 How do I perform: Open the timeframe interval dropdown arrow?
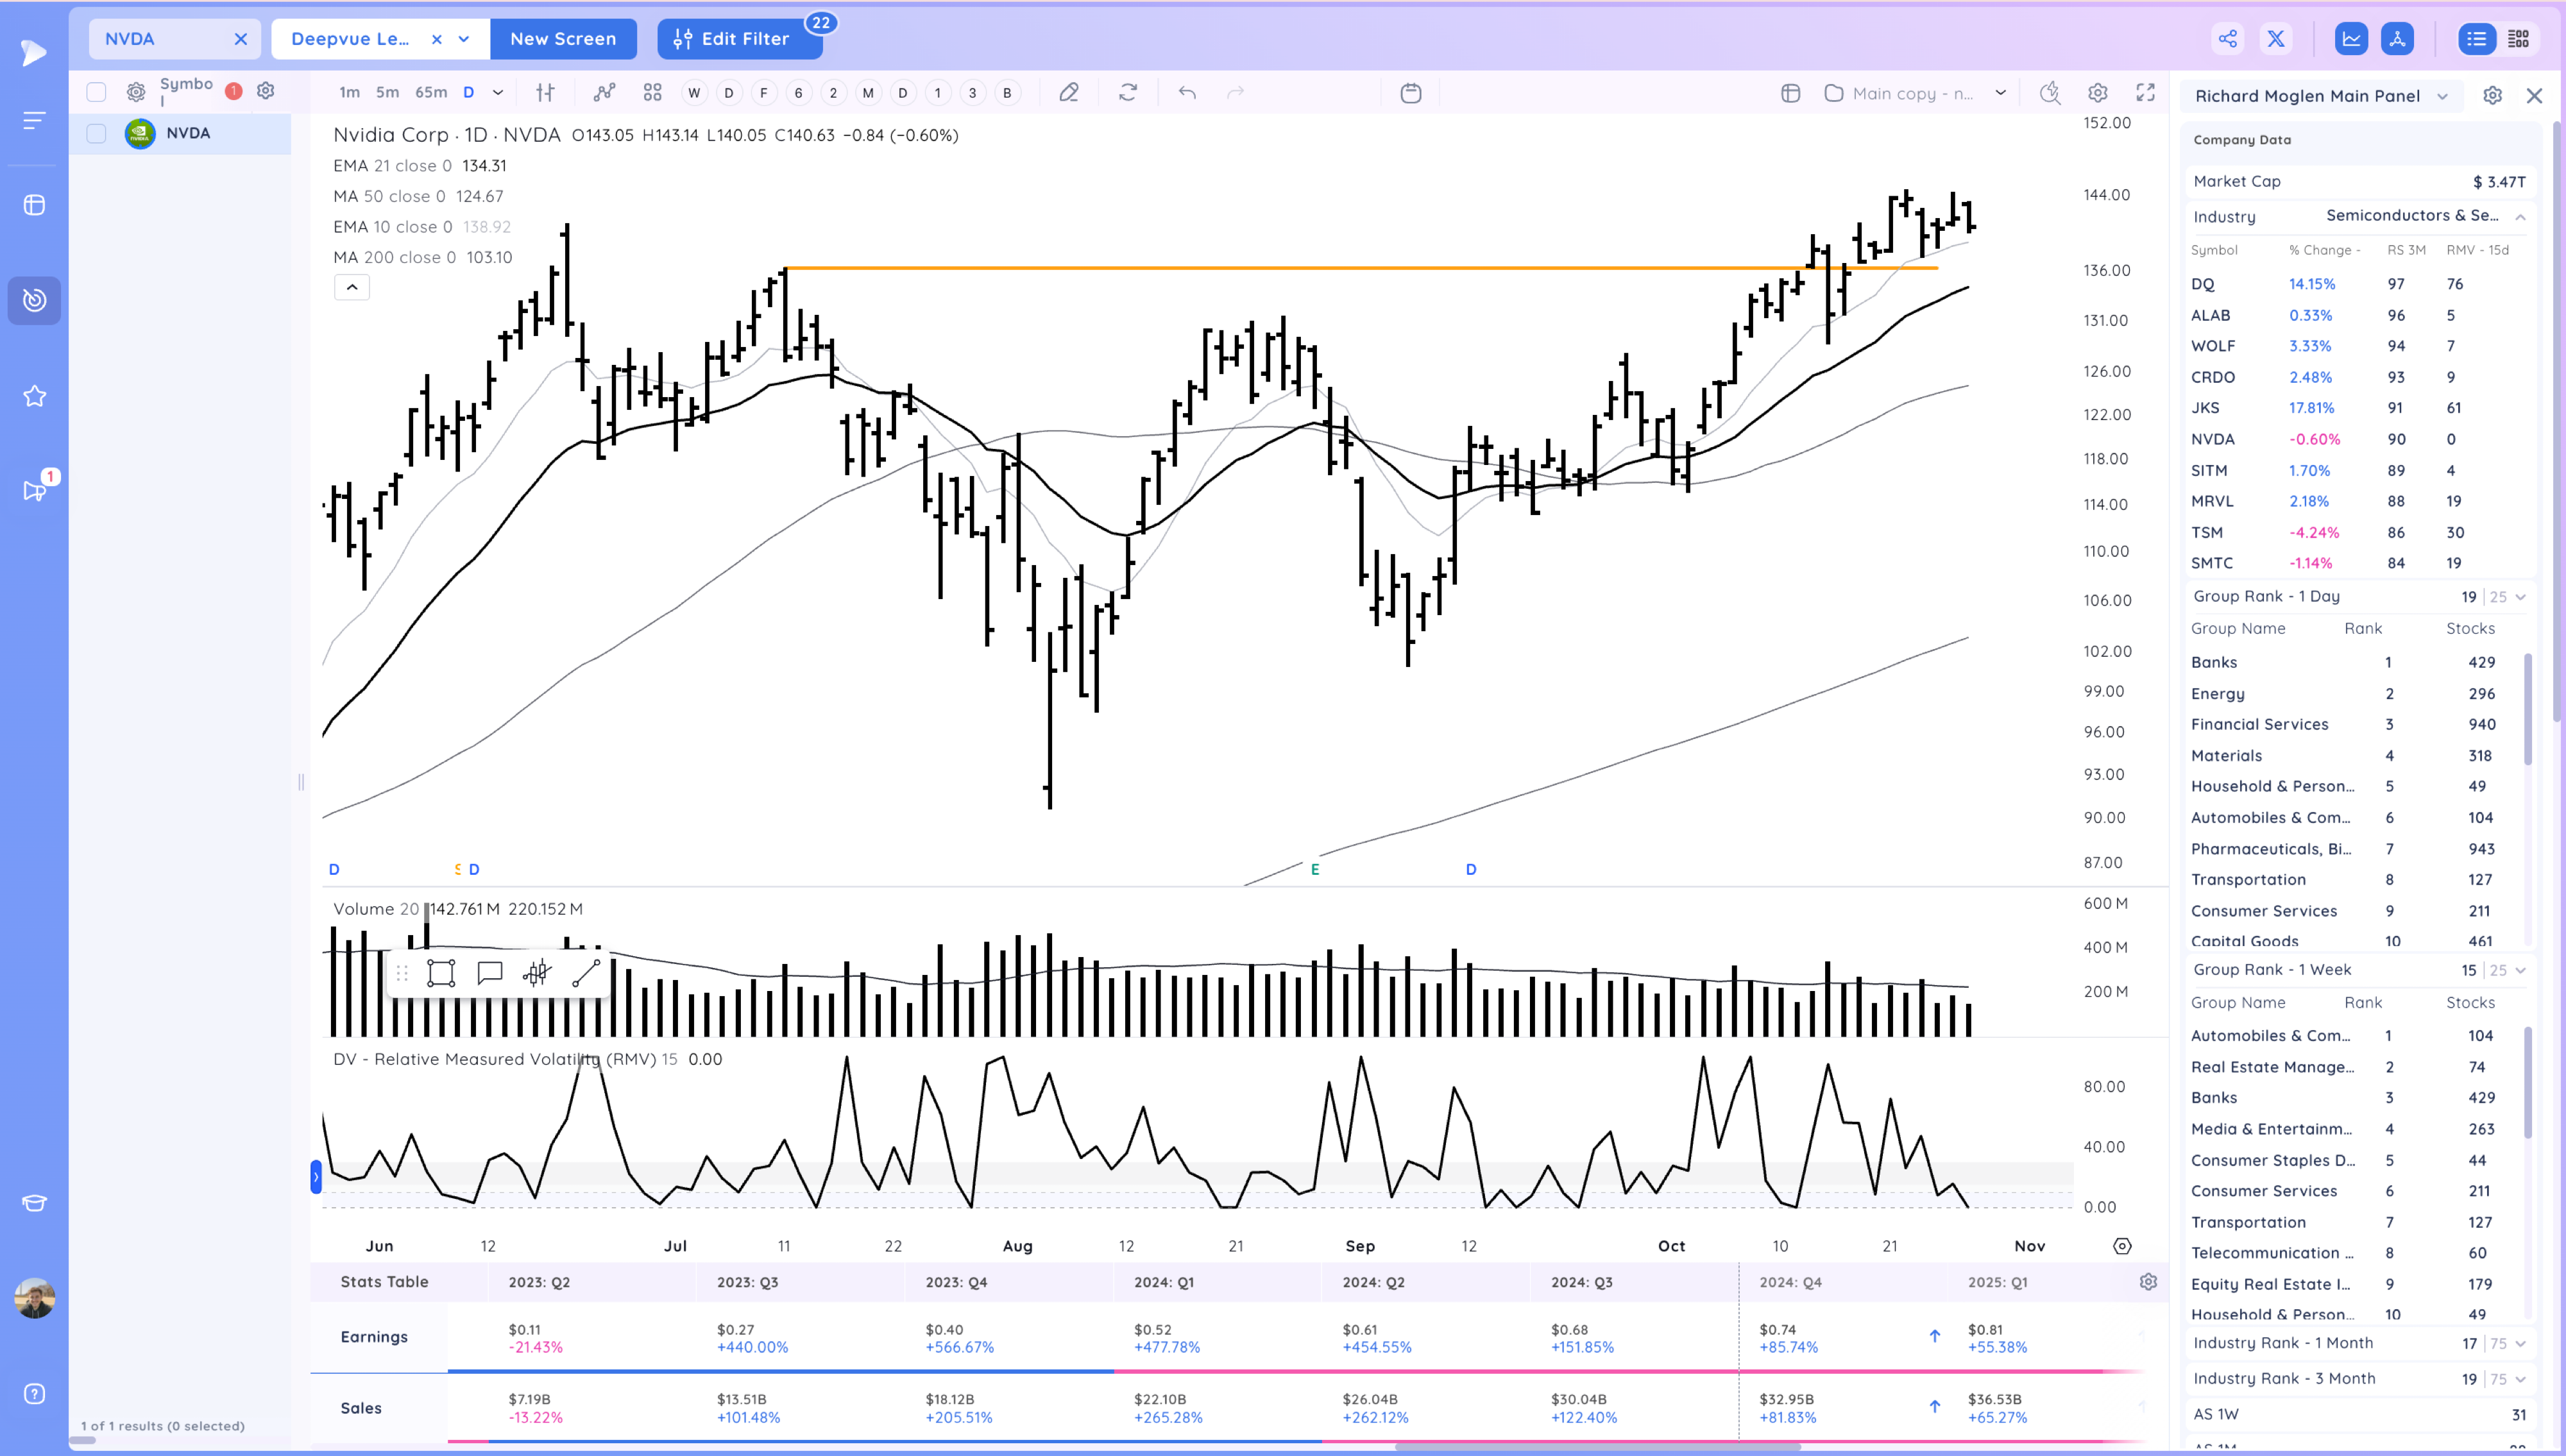point(497,93)
